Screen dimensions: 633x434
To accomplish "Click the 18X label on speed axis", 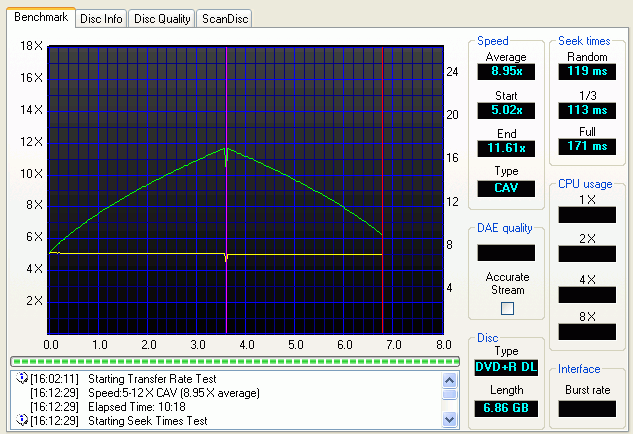I will tap(31, 46).
